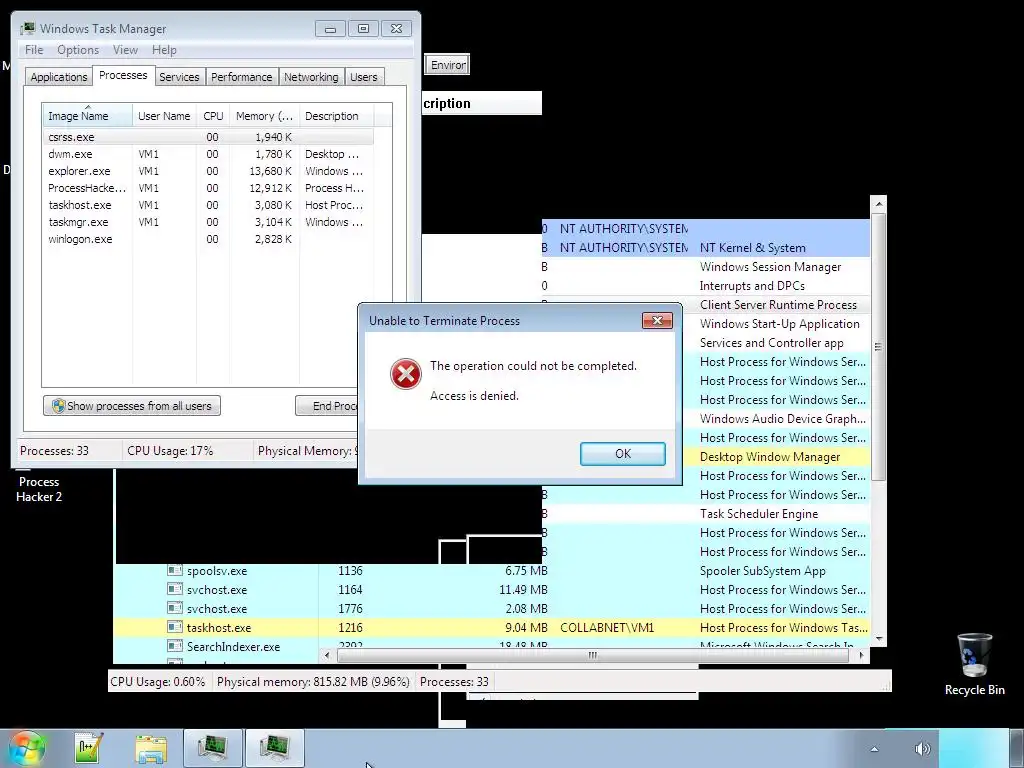Open the Windows Start menu

(25, 748)
